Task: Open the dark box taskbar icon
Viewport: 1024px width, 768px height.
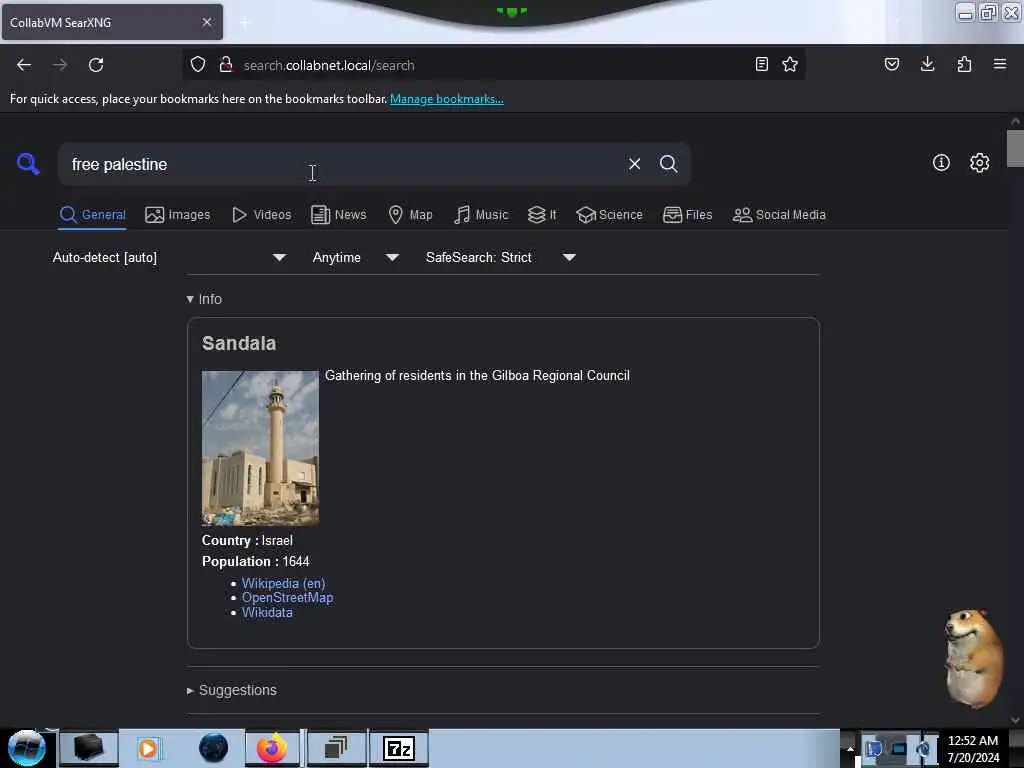Action: 89,748
